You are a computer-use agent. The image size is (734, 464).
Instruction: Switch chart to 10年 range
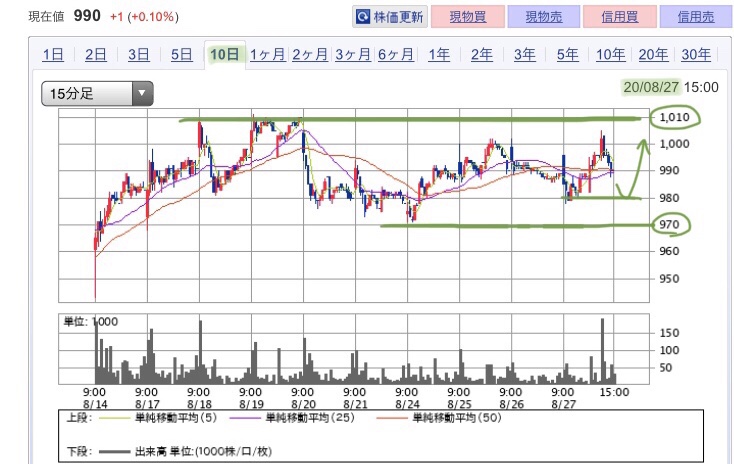pos(610,55)
